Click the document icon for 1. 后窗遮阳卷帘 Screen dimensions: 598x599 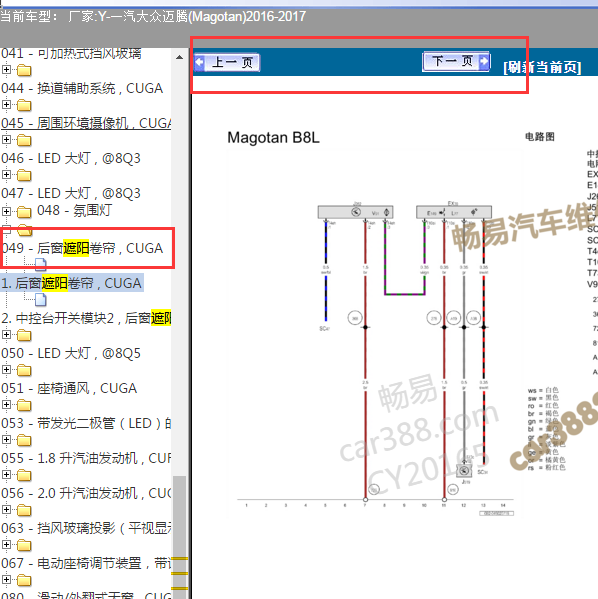[41, 264]
